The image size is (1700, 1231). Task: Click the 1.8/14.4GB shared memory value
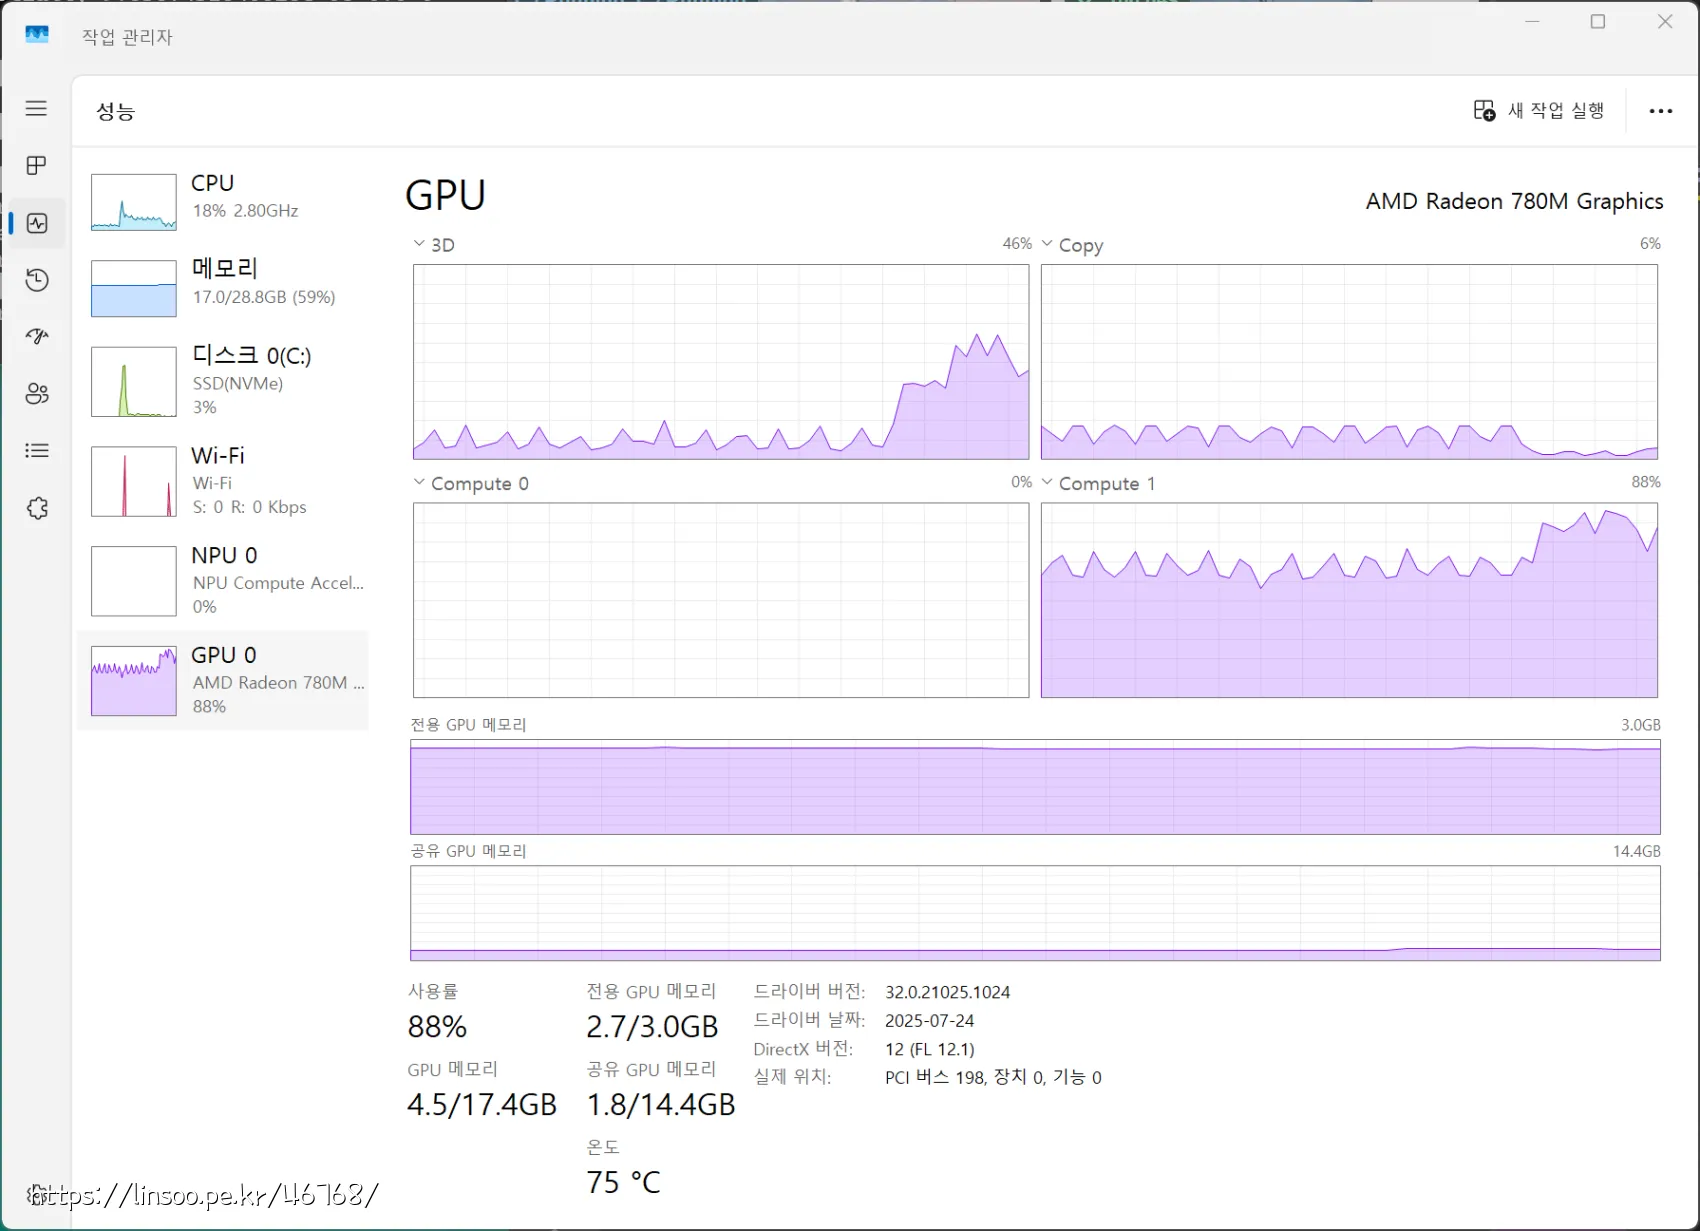tap(661, 1105)
